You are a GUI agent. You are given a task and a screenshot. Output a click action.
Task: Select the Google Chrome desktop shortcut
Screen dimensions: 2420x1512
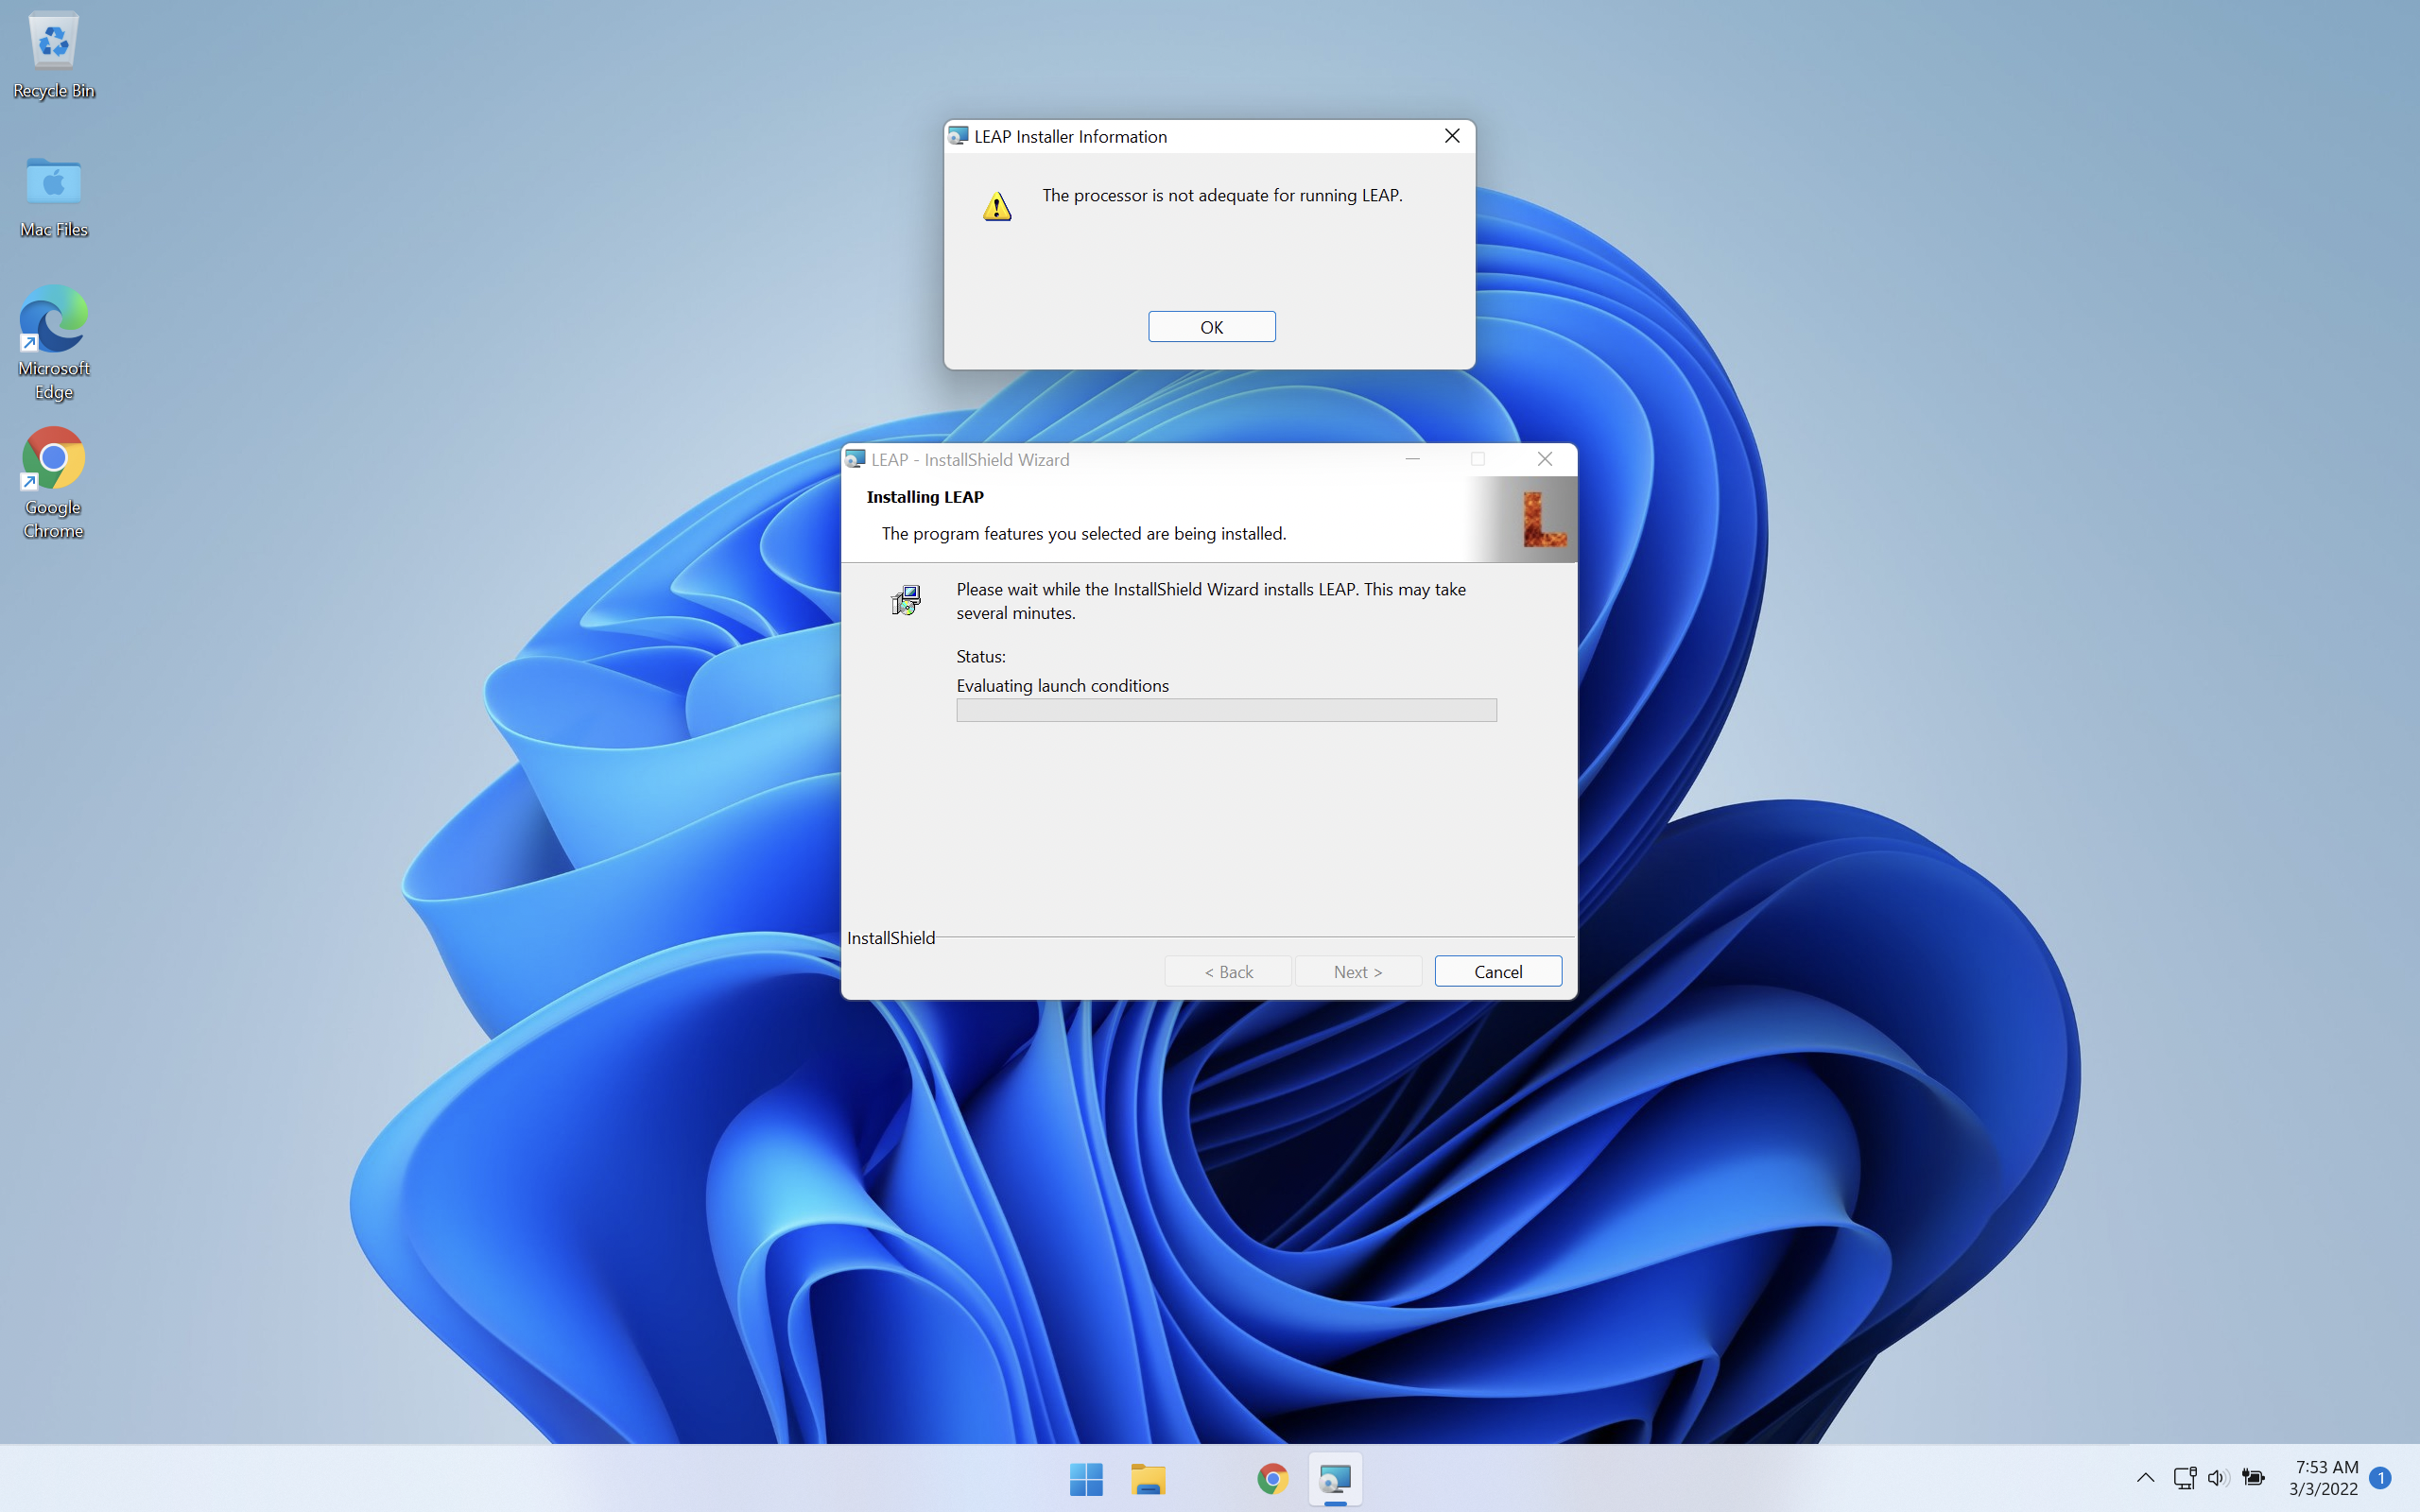click(53, 484)
